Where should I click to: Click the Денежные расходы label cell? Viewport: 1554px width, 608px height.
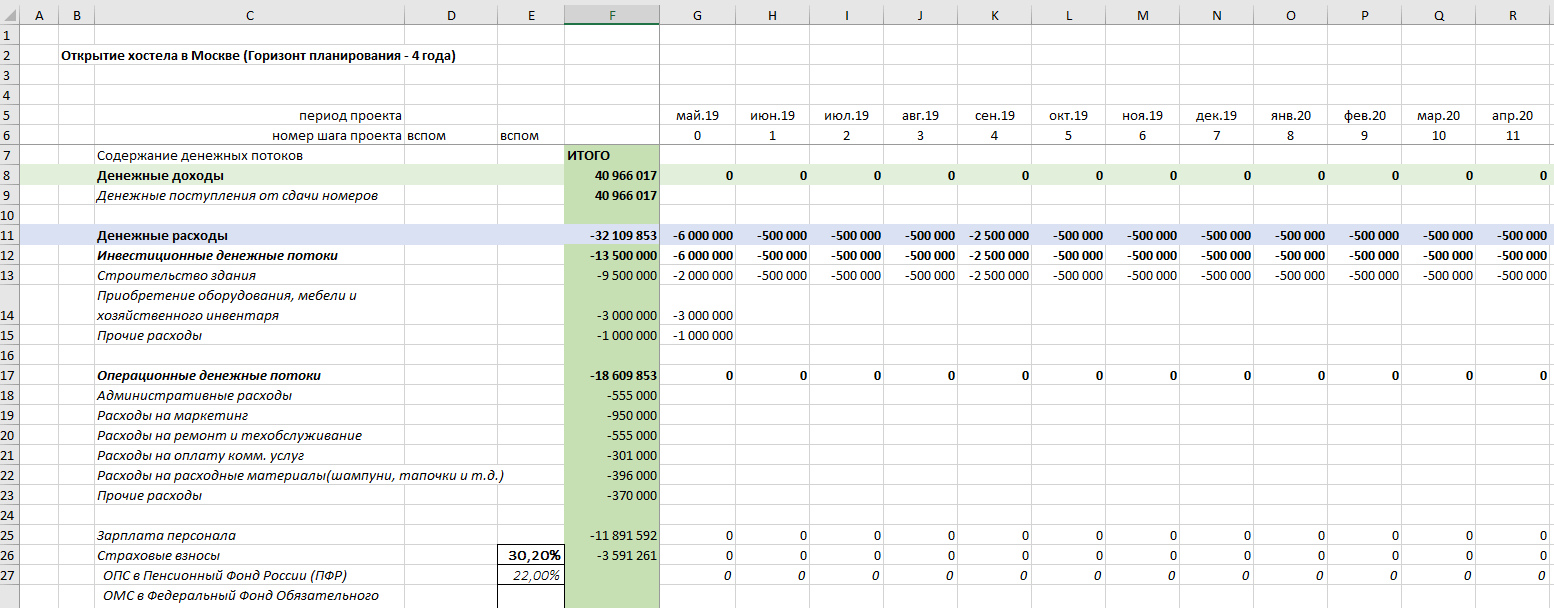249,236
